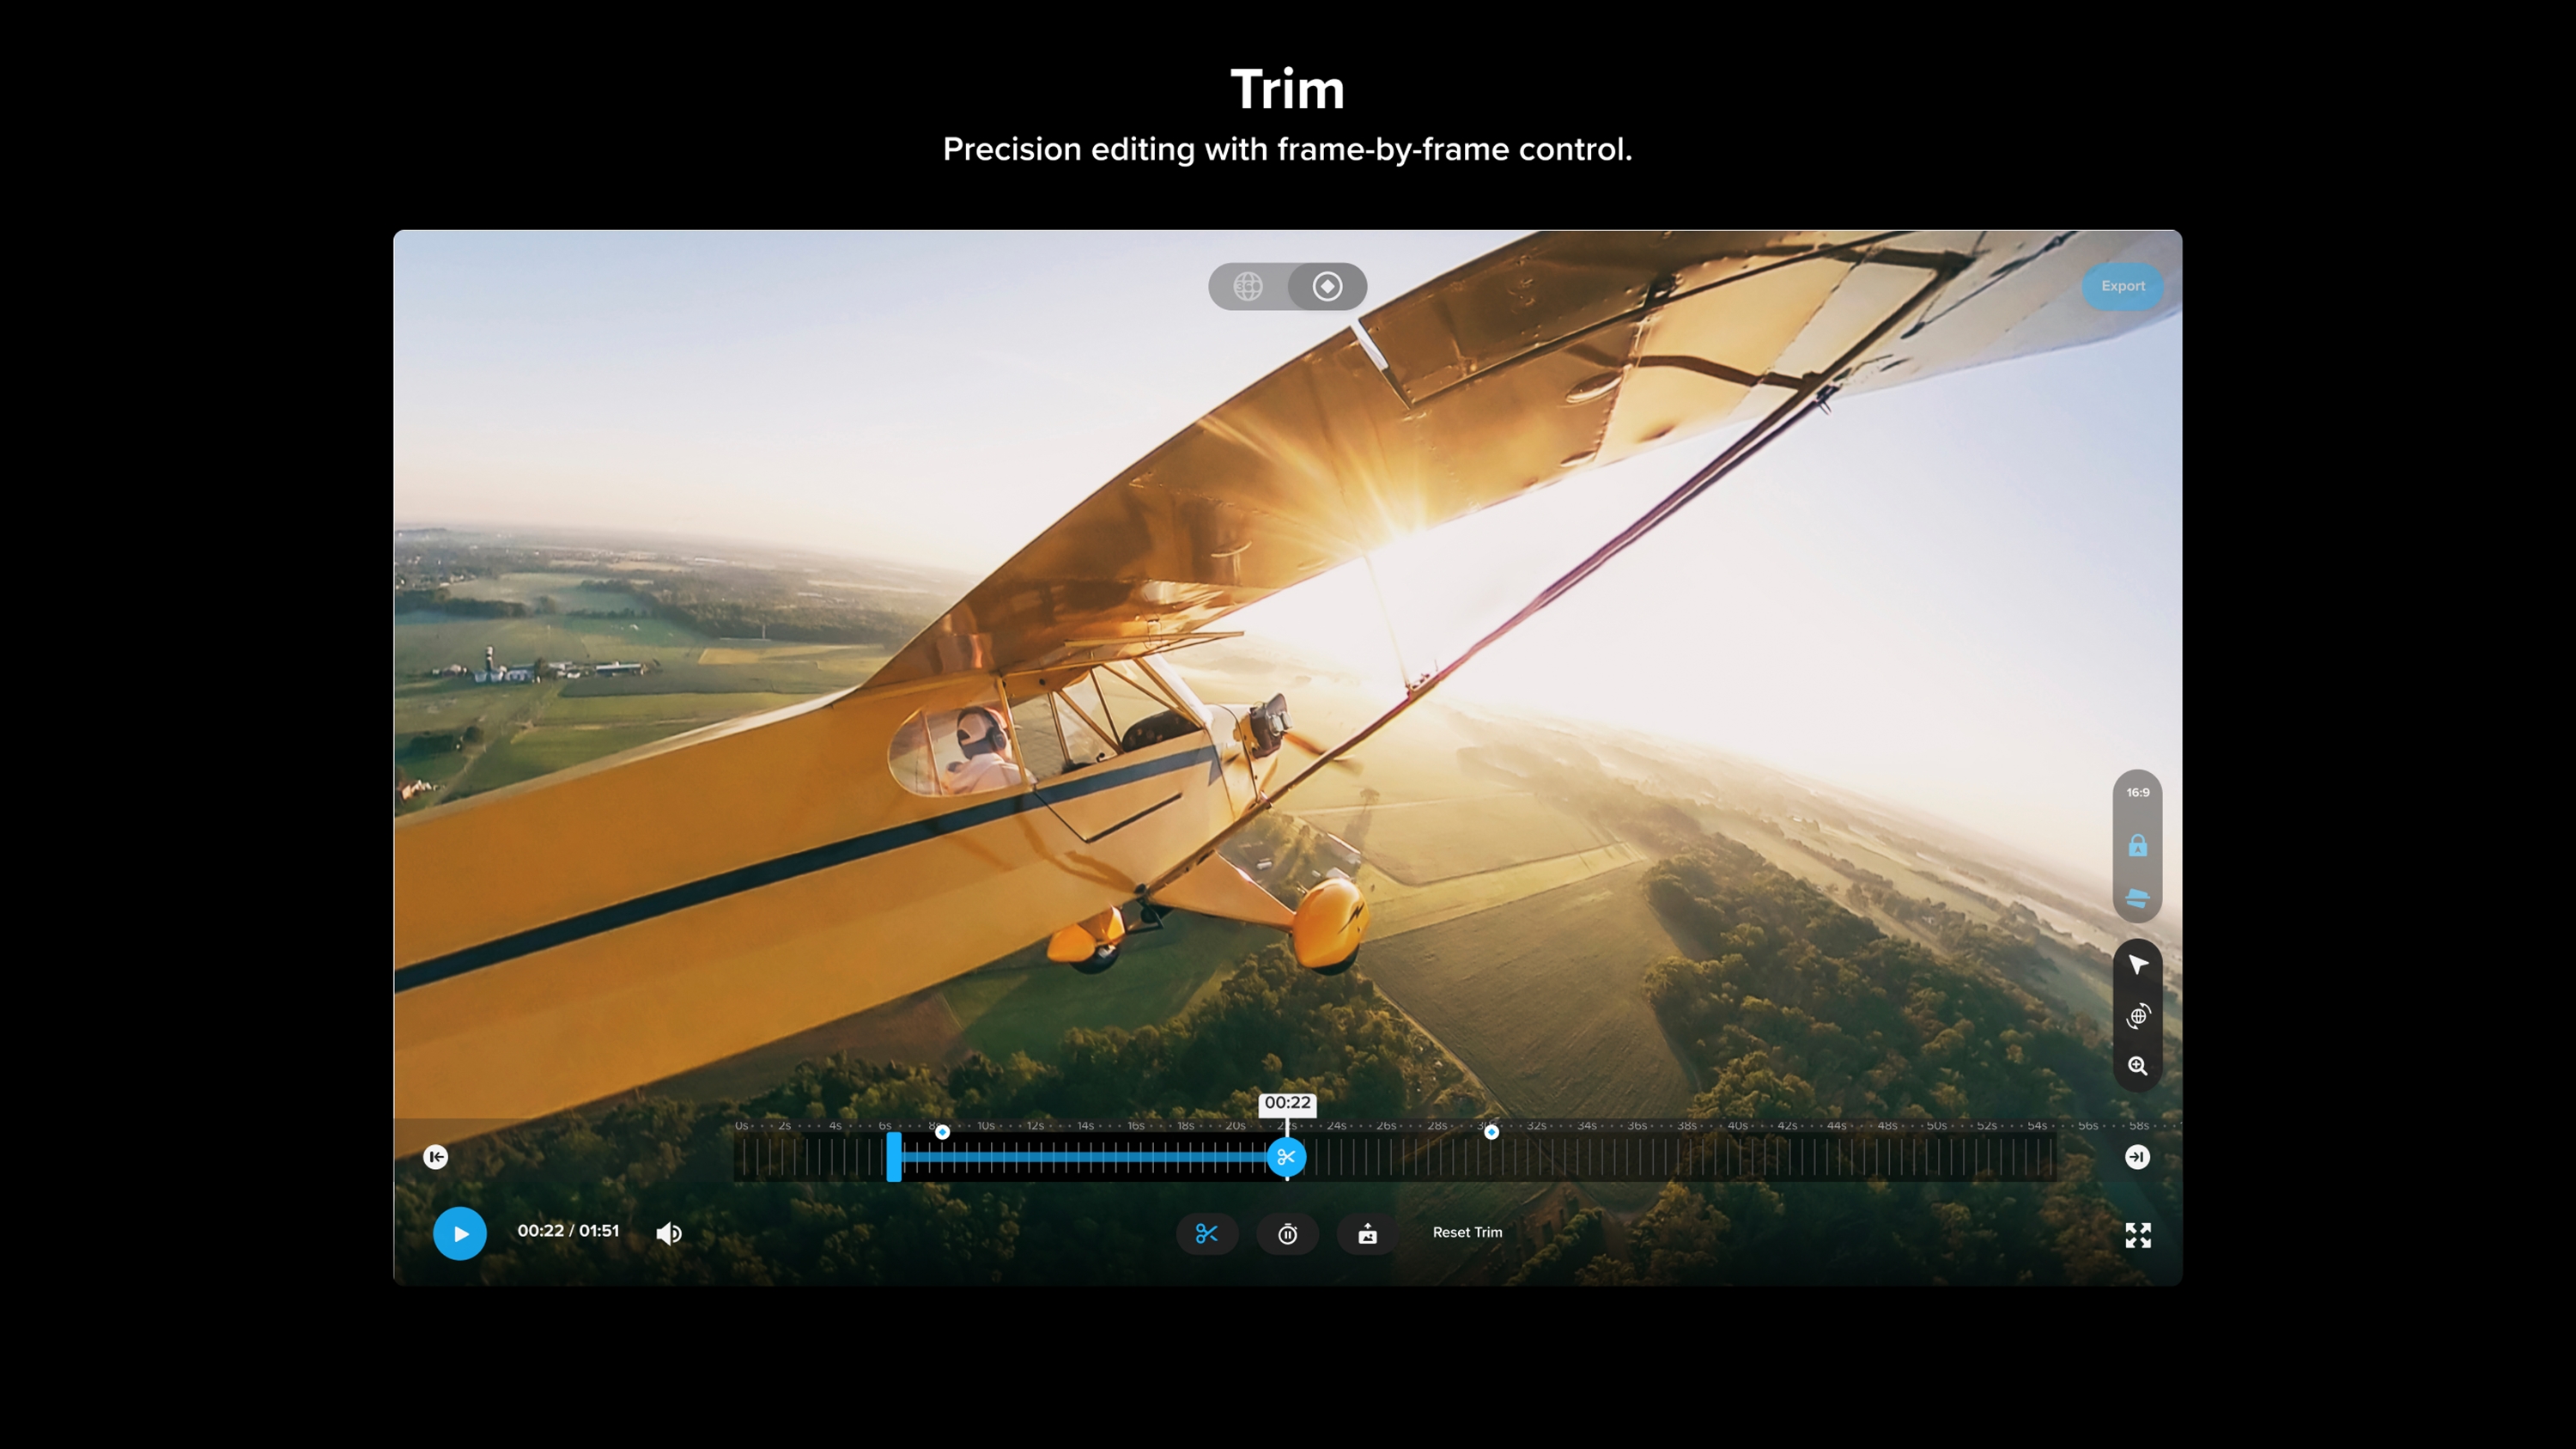Click the grab photo frame export icon
The height and width of the screenshot is (1449, 2576).
coord(1367,1233)
